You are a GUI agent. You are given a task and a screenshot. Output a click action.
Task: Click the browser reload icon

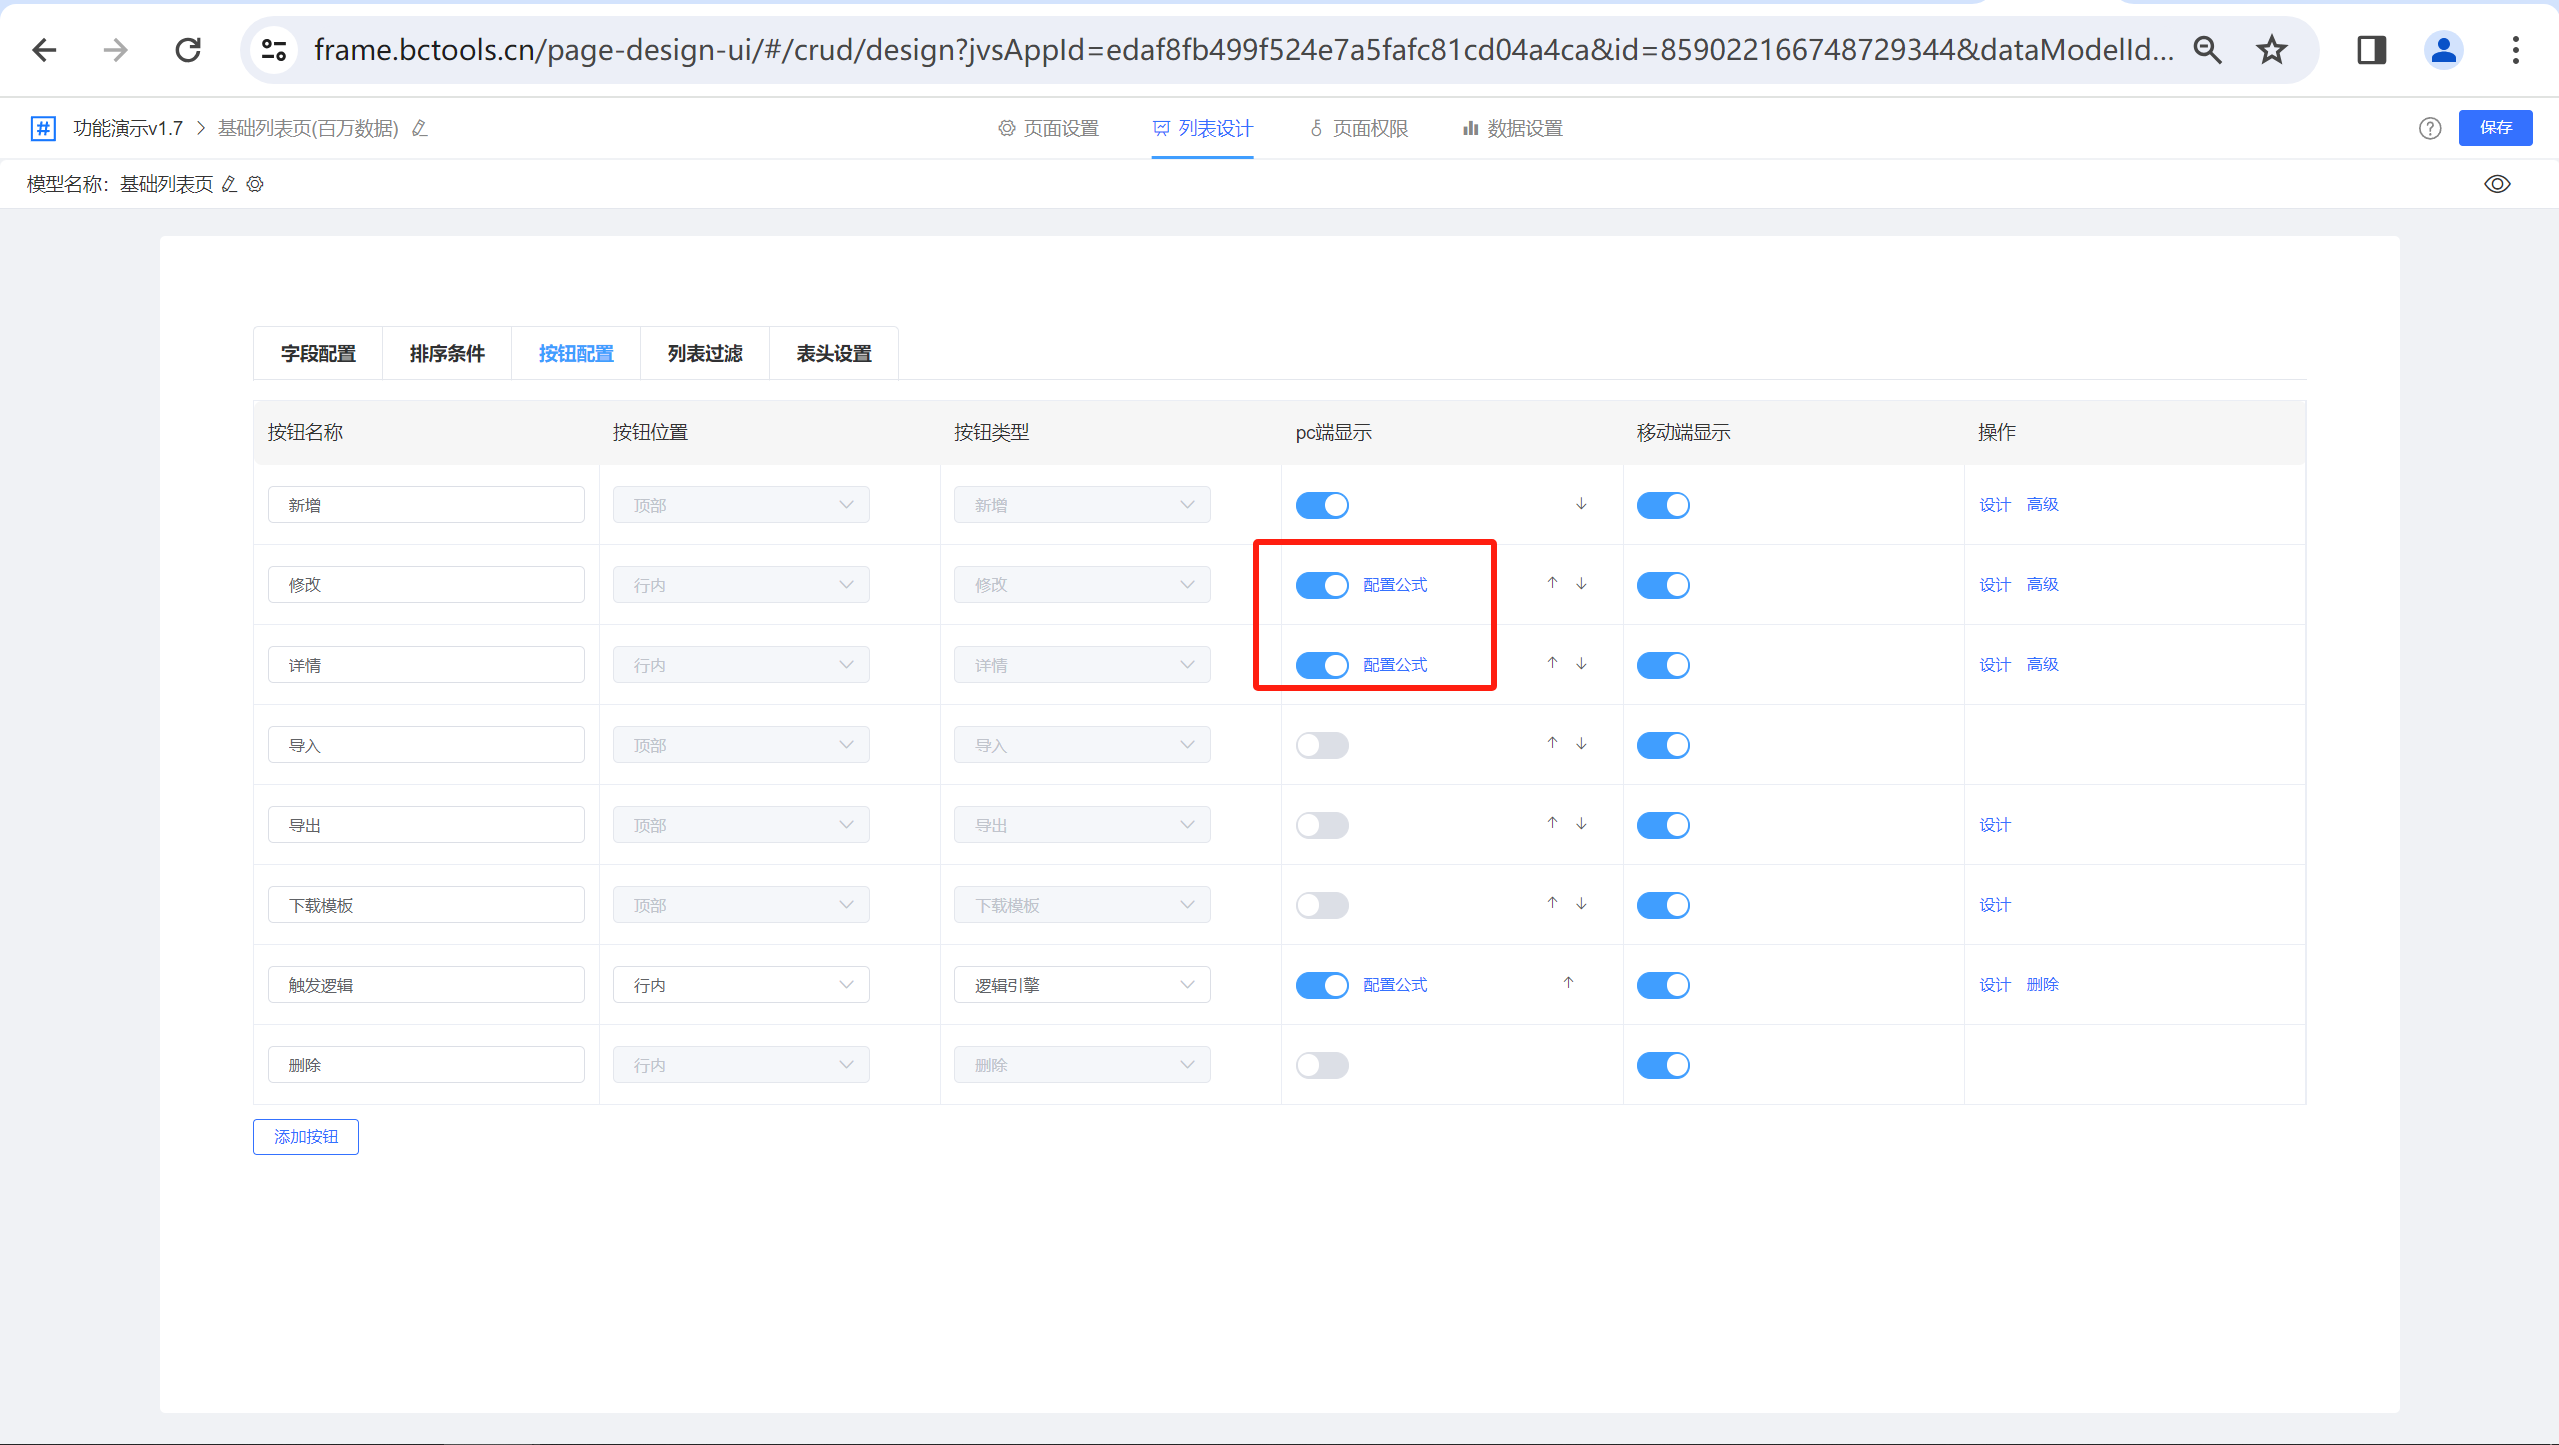point(188,49)
